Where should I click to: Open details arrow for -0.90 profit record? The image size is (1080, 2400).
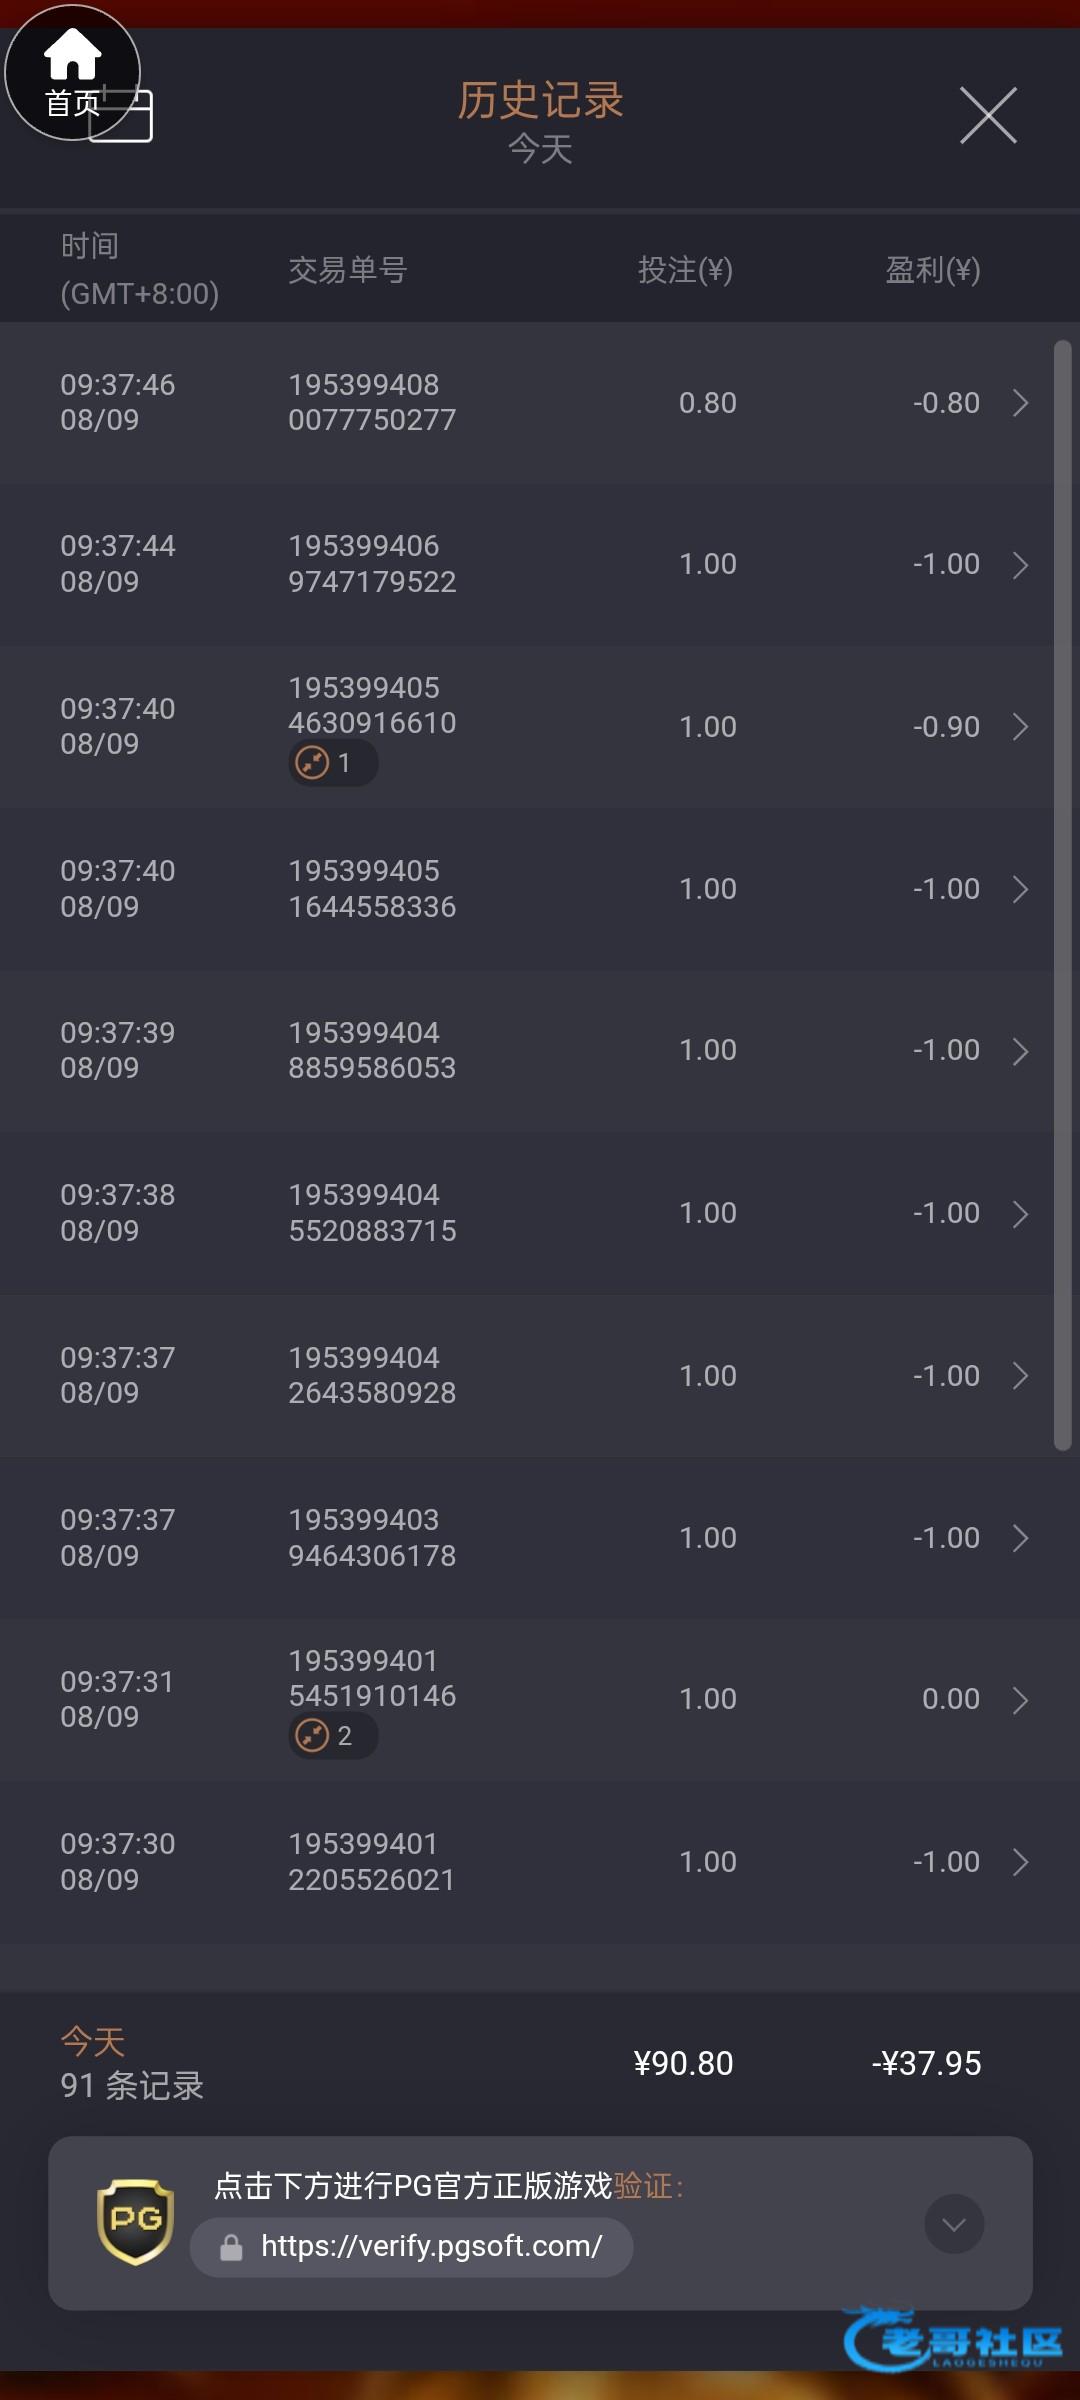(1020, 727)
